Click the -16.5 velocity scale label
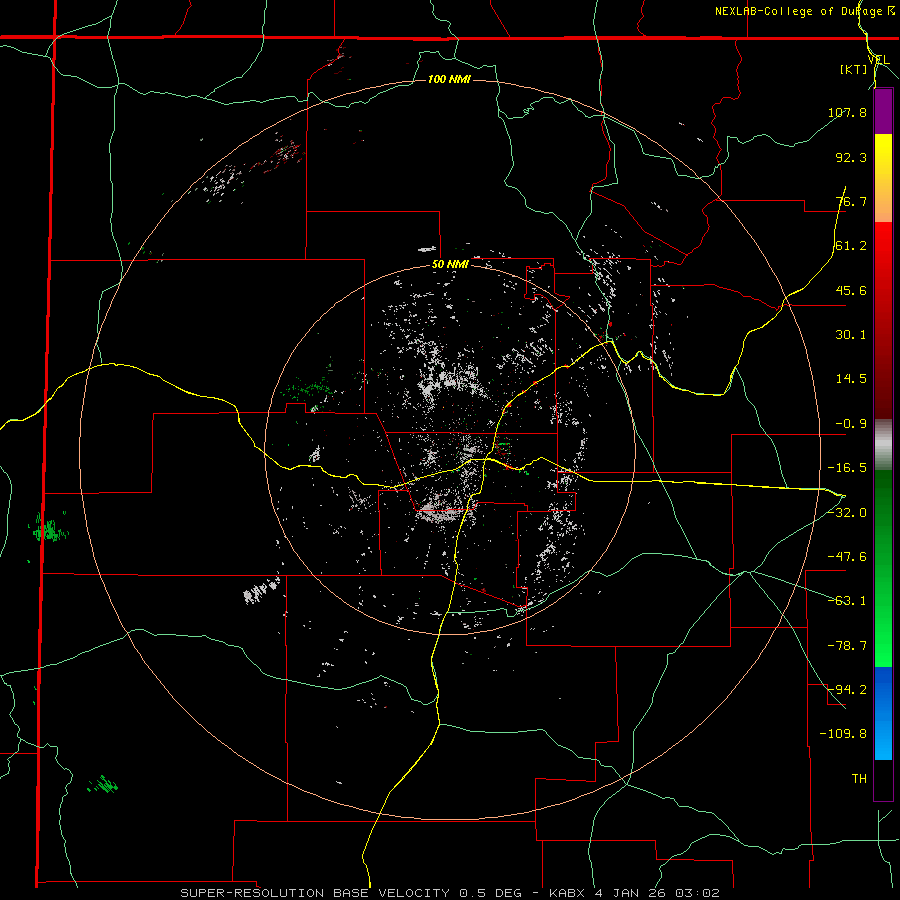900x900 pixels. click(847, 468)
